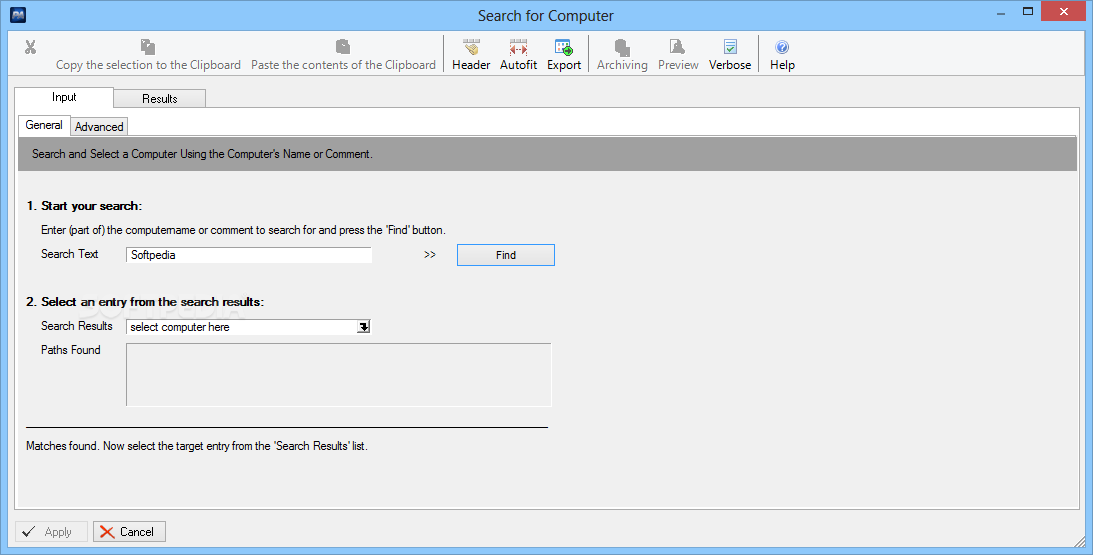Image resolution: width=1093 pixels, height=555 pixels.
Task: Switch to the Input tab
Action: click(x=64, y=98)
